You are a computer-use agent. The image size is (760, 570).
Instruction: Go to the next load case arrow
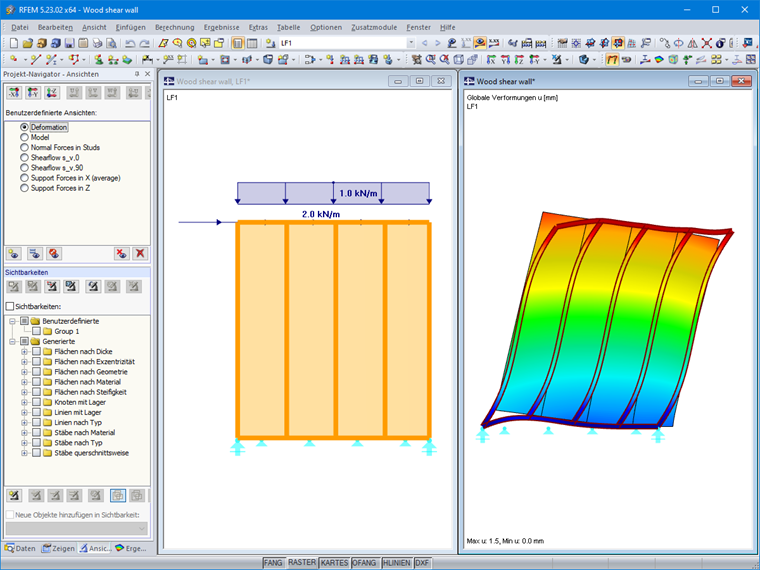pyautogui.click(x=437, y=43)
